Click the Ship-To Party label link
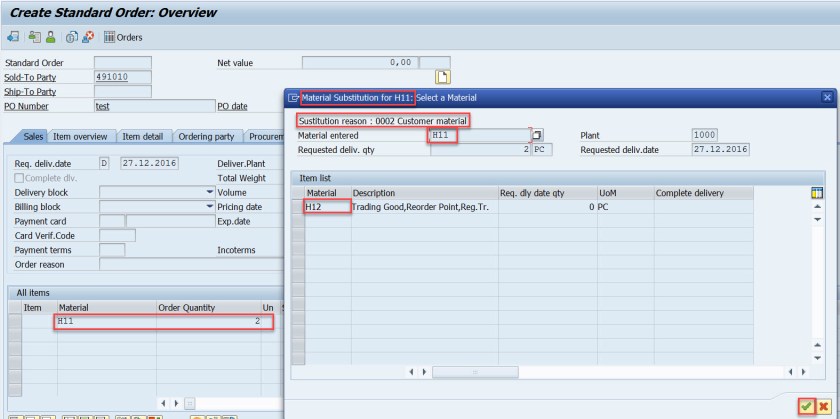This screenshot has height=419, width=840. point(30,92)
